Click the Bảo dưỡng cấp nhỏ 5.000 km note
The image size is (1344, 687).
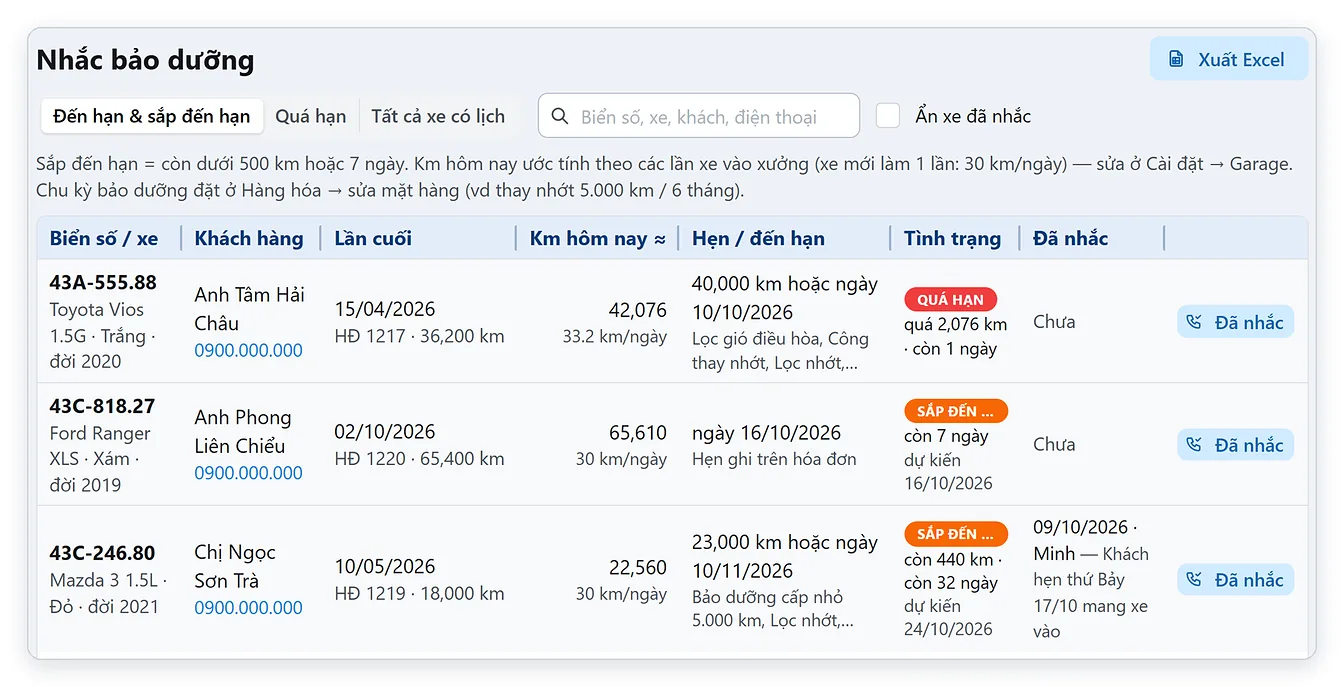tap(772, 609)
